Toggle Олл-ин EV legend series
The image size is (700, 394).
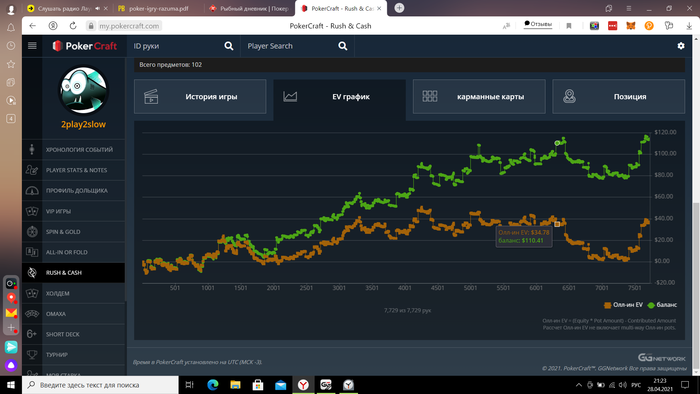(623, 305)
